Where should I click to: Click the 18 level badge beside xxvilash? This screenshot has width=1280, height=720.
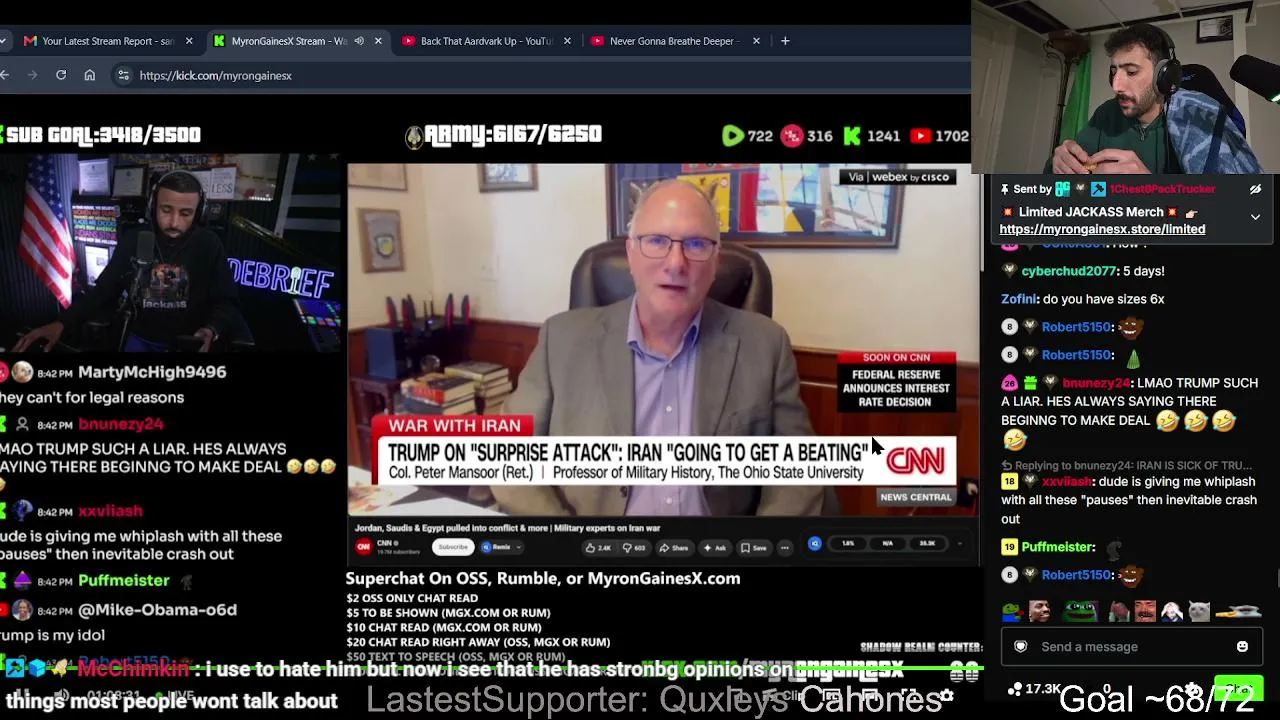(1009, 481)
